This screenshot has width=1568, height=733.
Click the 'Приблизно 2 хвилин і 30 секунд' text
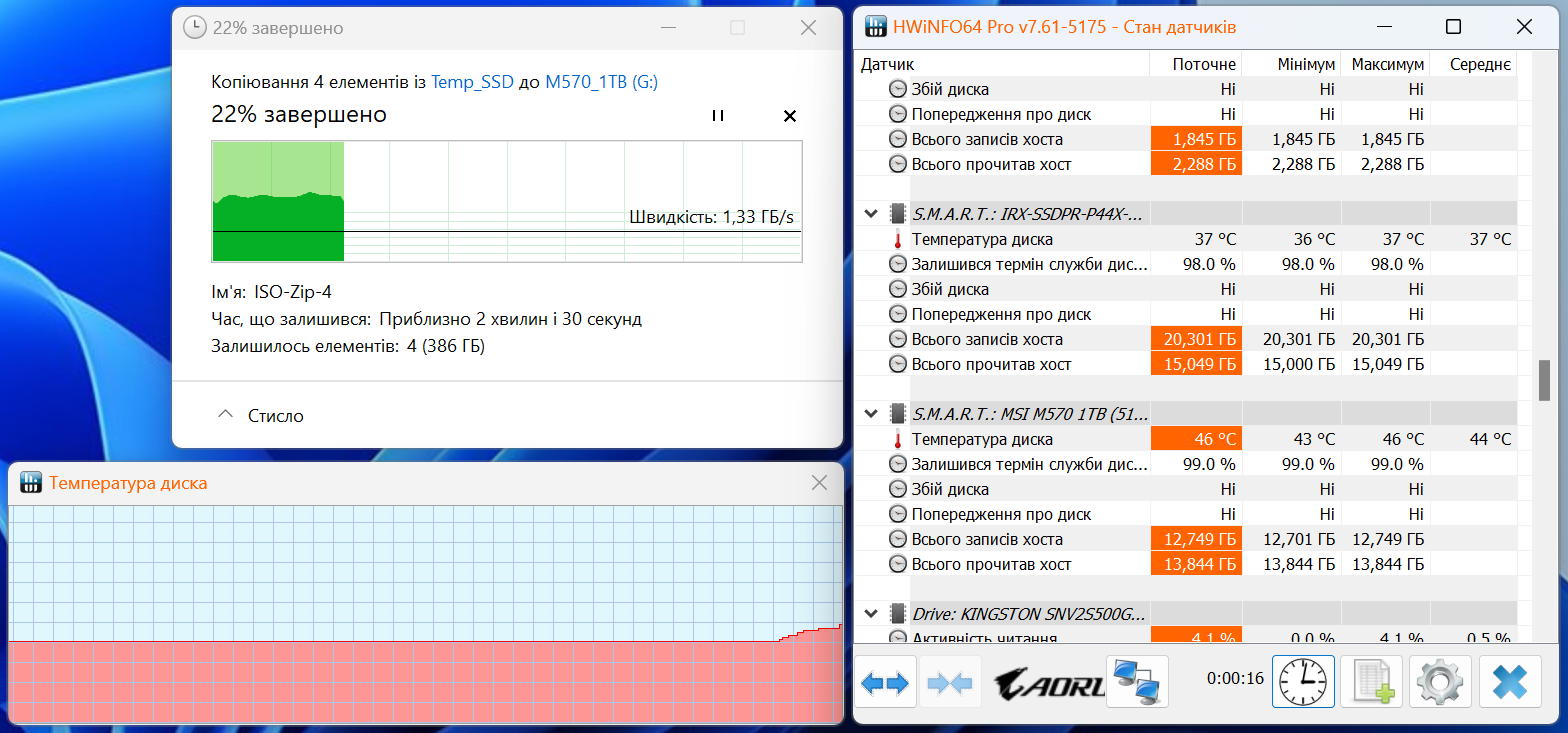(510, 319)
